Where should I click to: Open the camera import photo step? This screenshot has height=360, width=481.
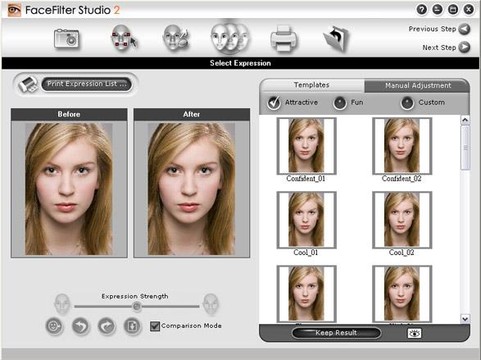[x=67, y=39]
